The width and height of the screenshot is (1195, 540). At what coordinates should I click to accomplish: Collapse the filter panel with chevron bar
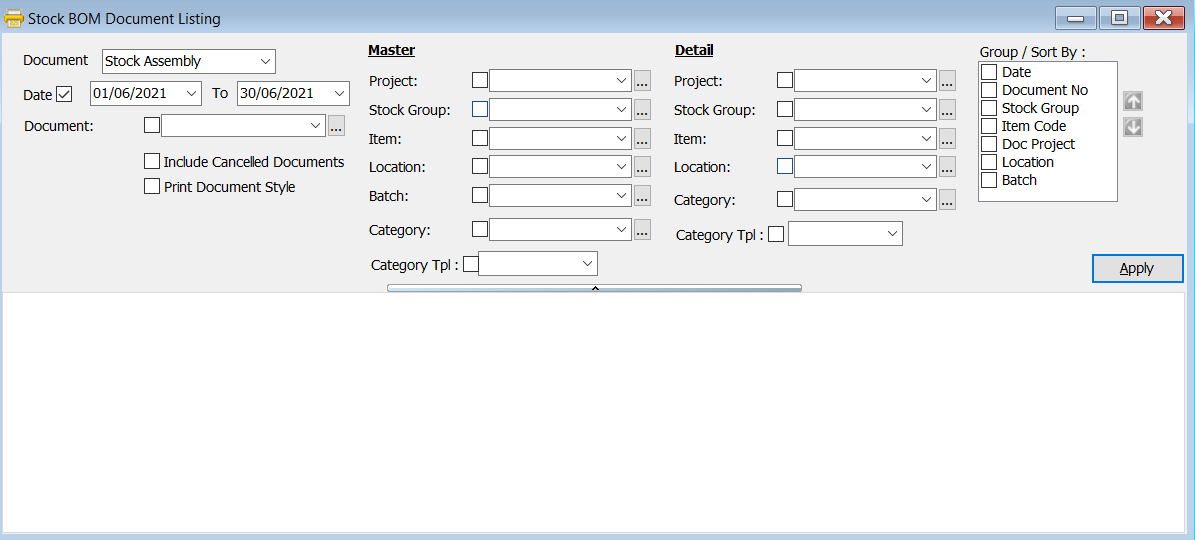click(594, 288)
